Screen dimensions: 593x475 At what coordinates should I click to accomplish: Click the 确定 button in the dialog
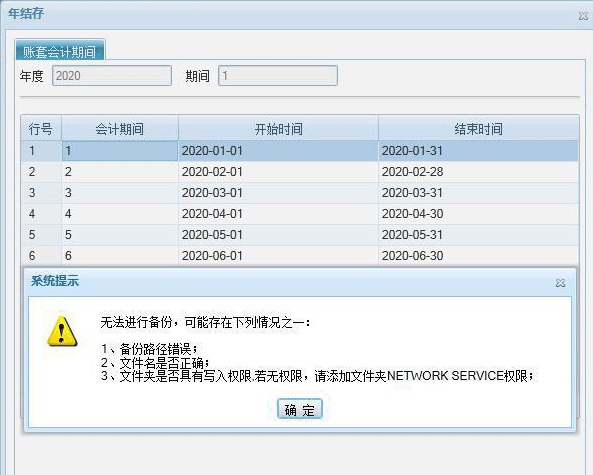click(x=300, y=409)
